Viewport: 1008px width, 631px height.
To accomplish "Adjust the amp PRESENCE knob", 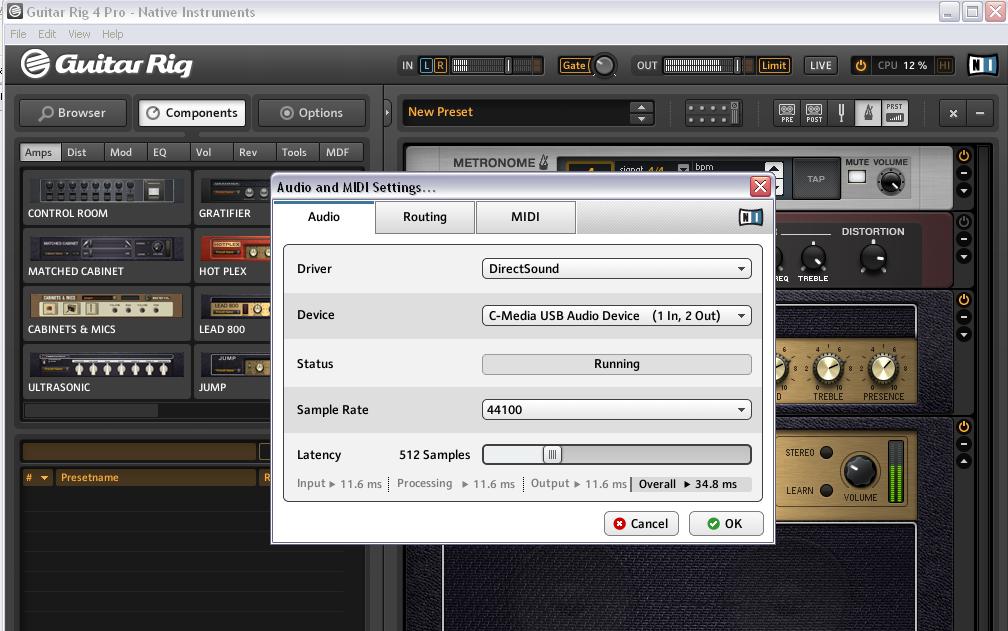I will [883, 369].
